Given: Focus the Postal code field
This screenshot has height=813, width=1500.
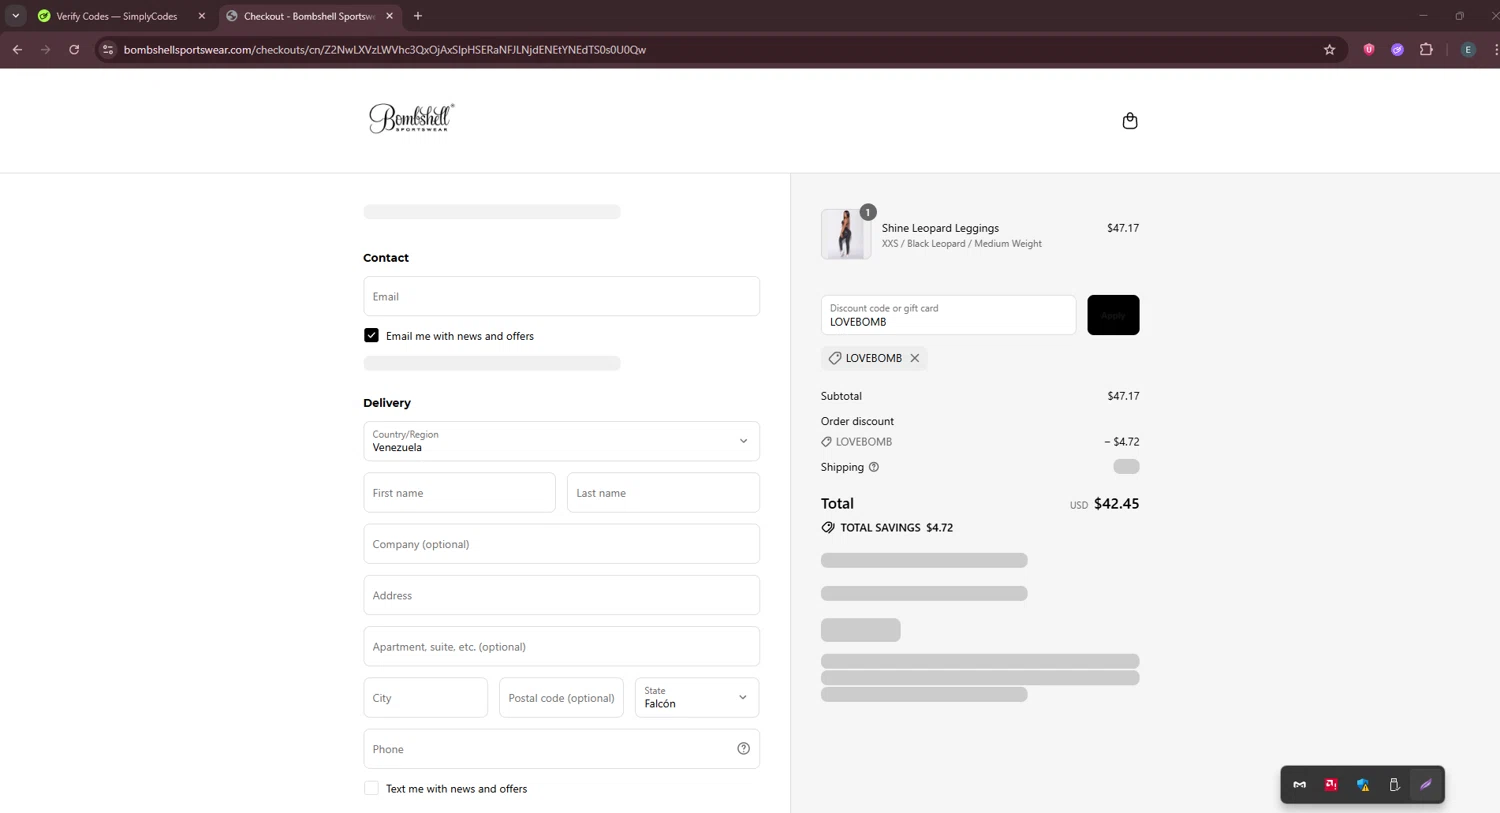Looking at the screenshot, I should pos(561,698).
